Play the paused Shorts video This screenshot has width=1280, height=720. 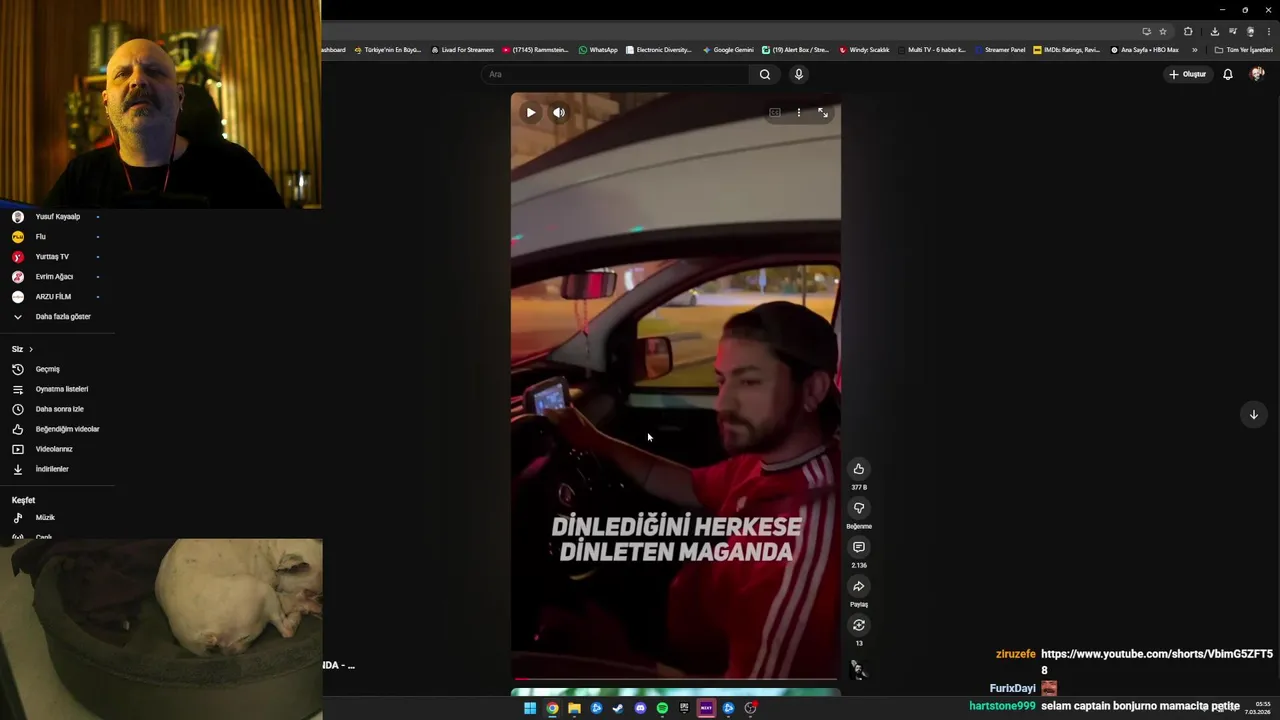click(x=531, y=113)
